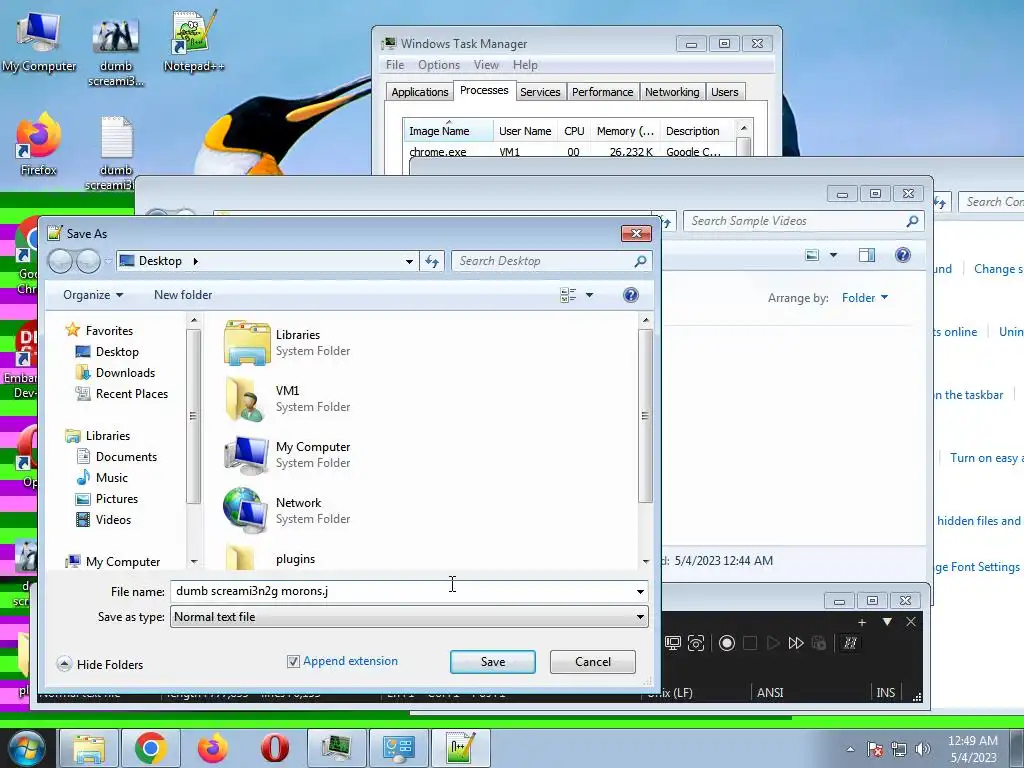Click the search magnifier in Search Desktop box
This screenshot has height=768, width=1024.
(640, 261)
